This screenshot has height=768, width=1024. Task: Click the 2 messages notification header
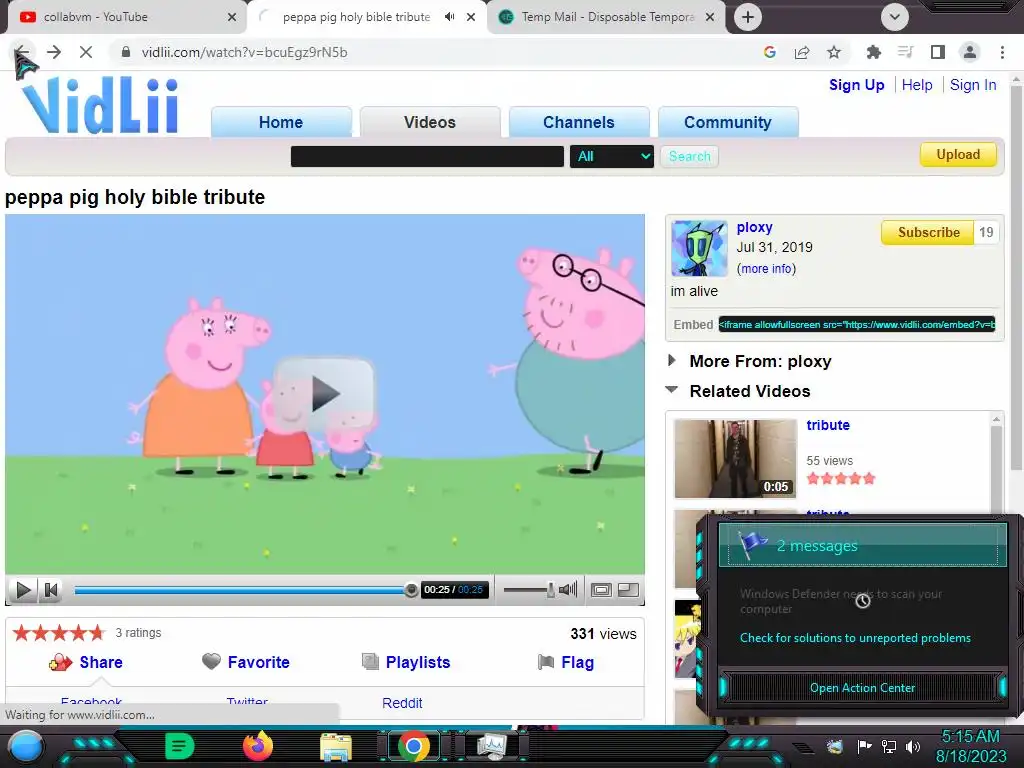[x=862, y=545]
